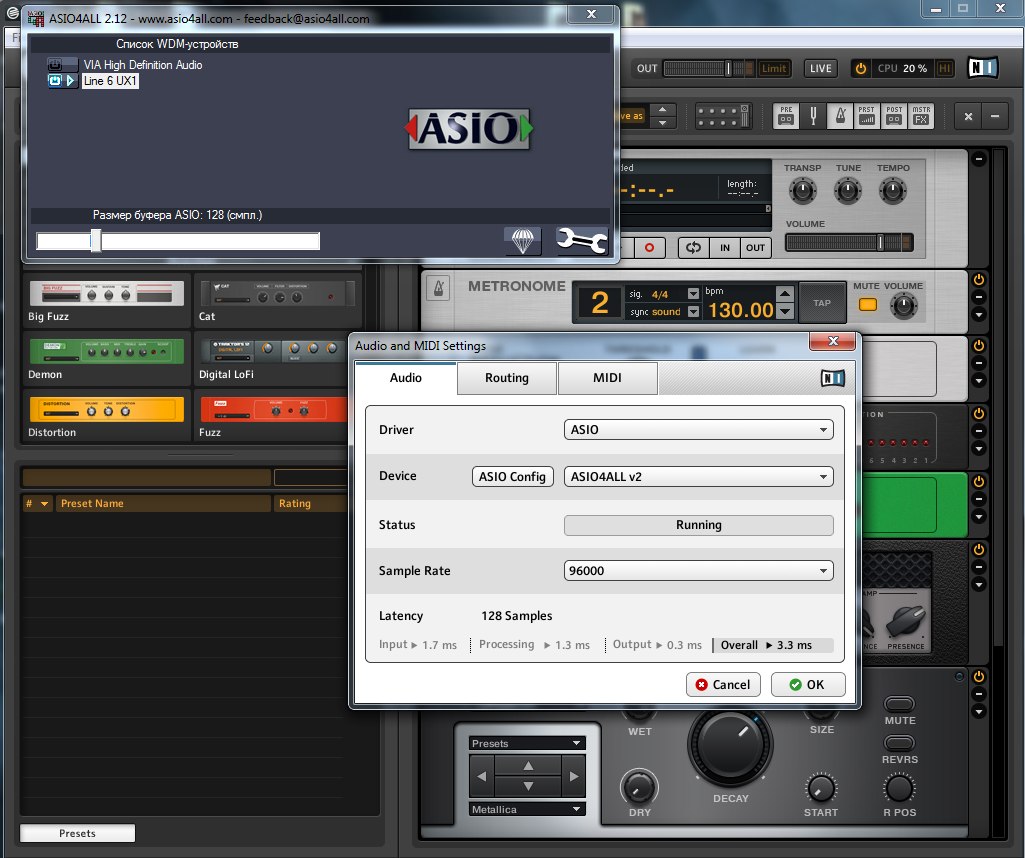Image resolution: width=1025 pixels, height=858 pixels.
Task: Toggle the tapedeck loop button
Action: pos(694,248)
